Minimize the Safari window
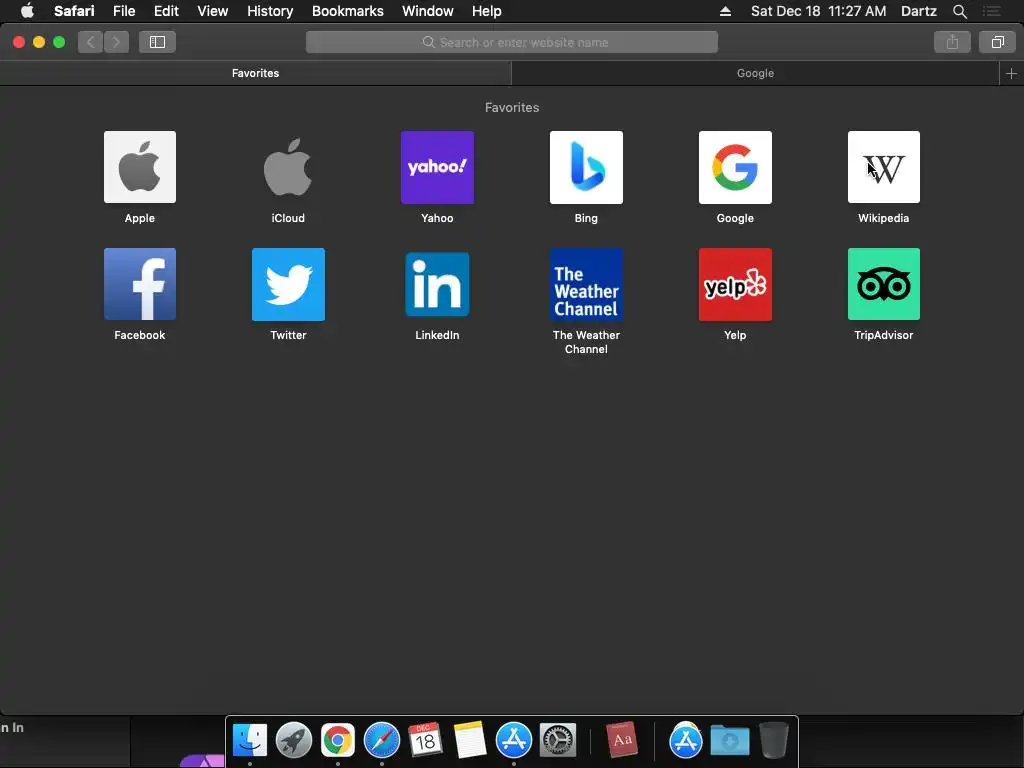The height and width of the screenshot is (768, 1024). coord(39,42)
